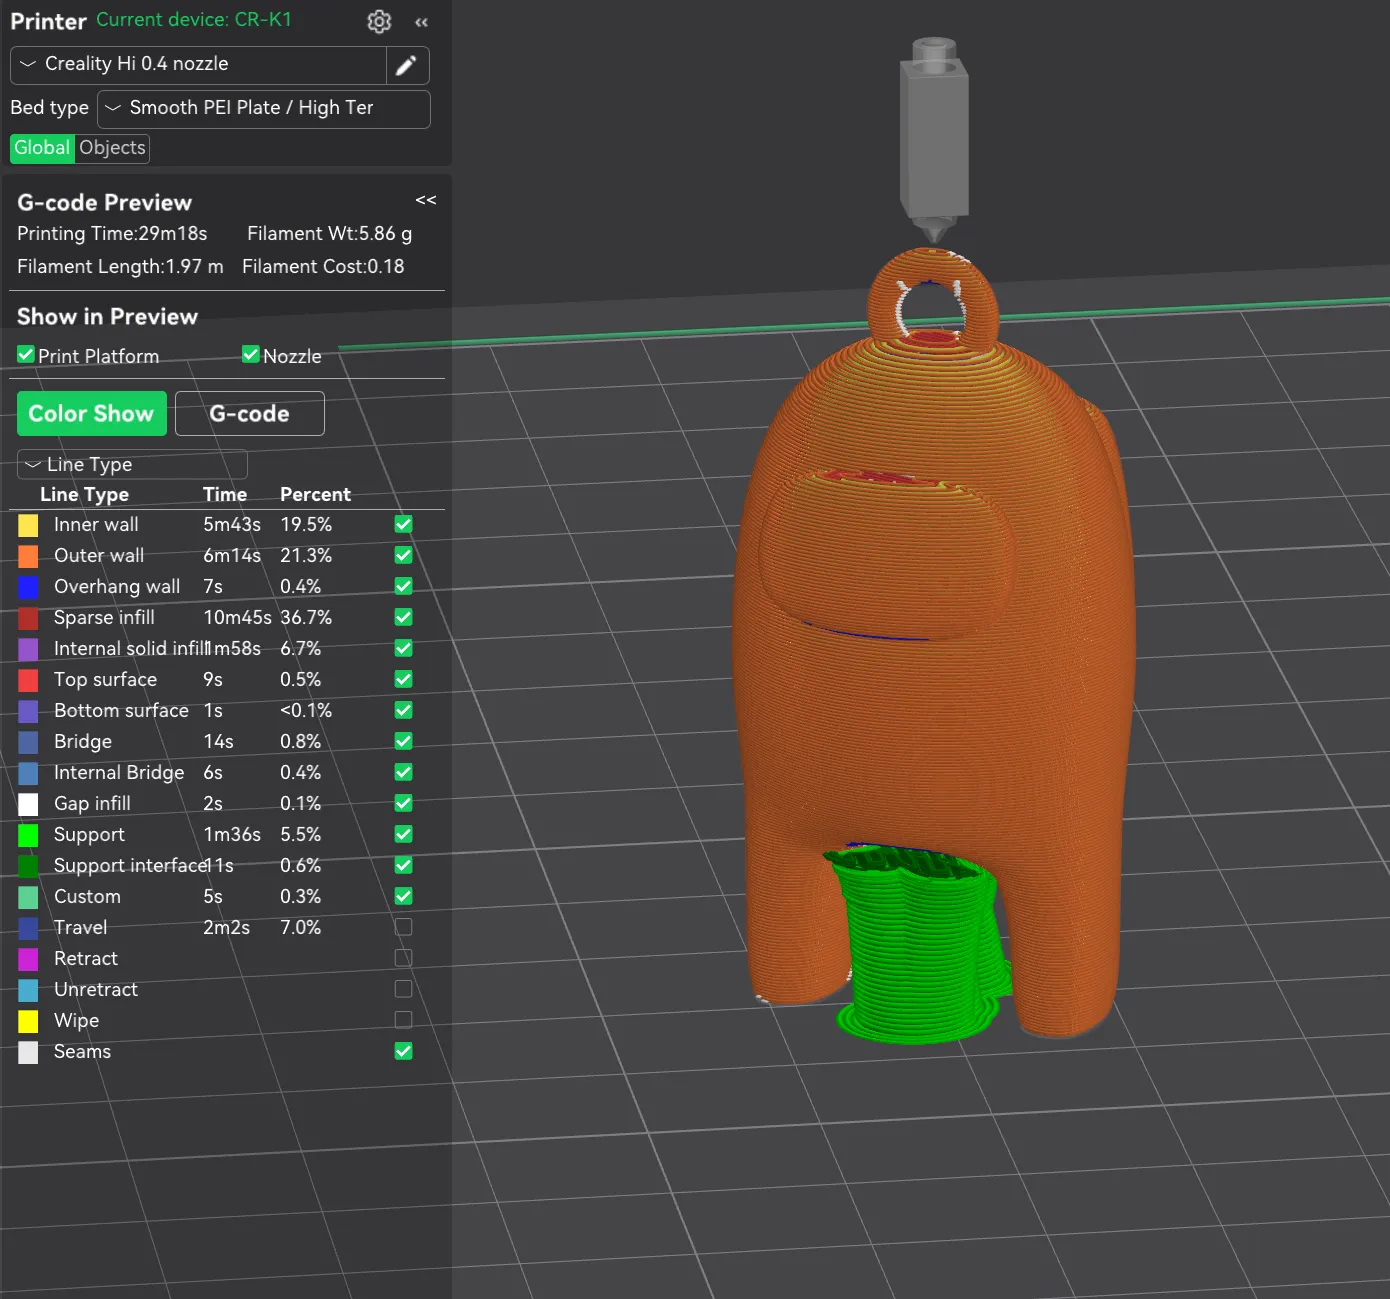
Task: Select the Support green legend icon
Action: click(x=28, y=834)
